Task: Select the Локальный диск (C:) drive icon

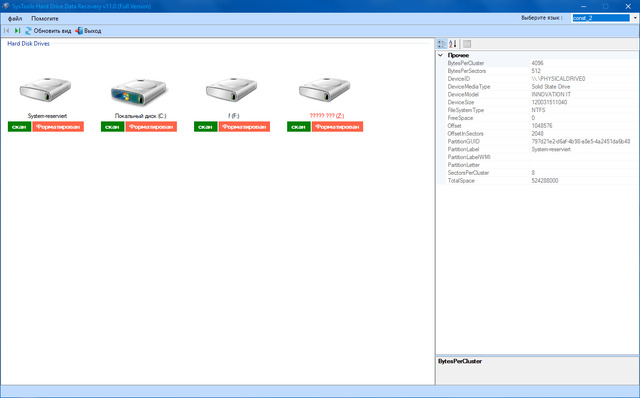Action: [139, 91]
